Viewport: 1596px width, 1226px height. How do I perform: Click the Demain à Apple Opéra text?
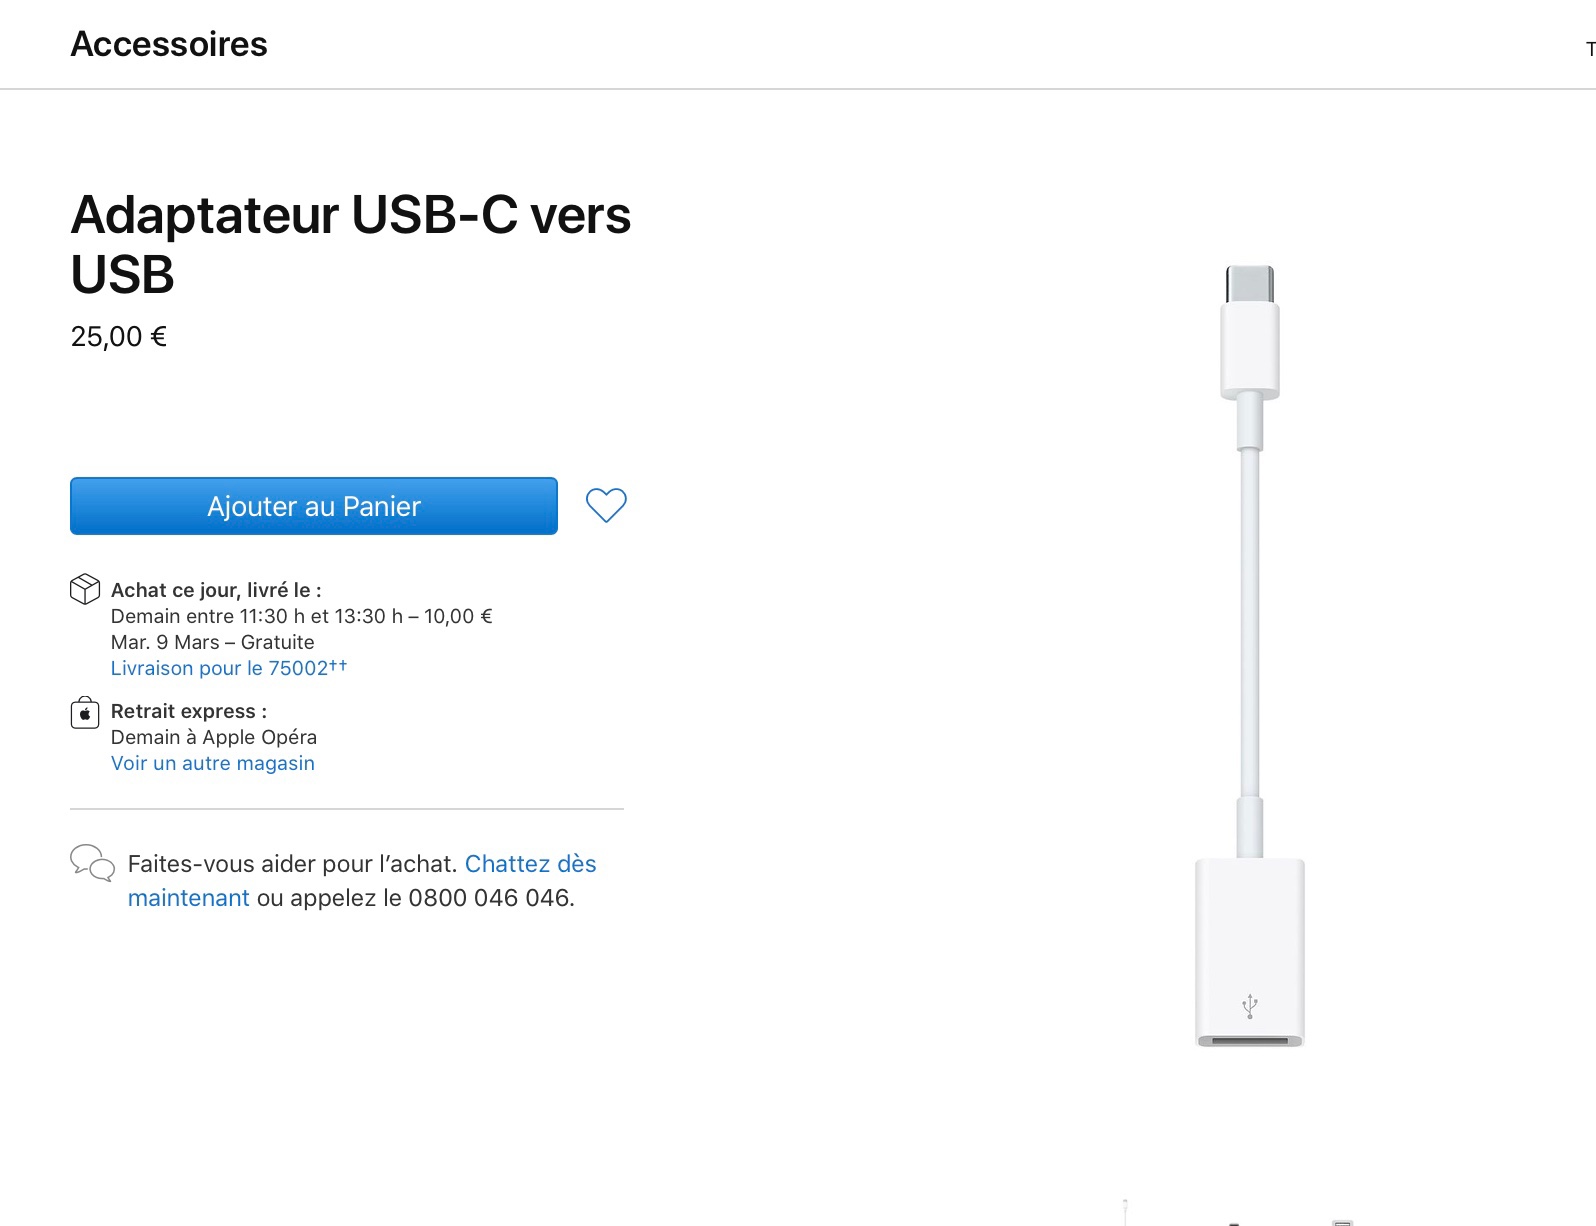[213, 737]
